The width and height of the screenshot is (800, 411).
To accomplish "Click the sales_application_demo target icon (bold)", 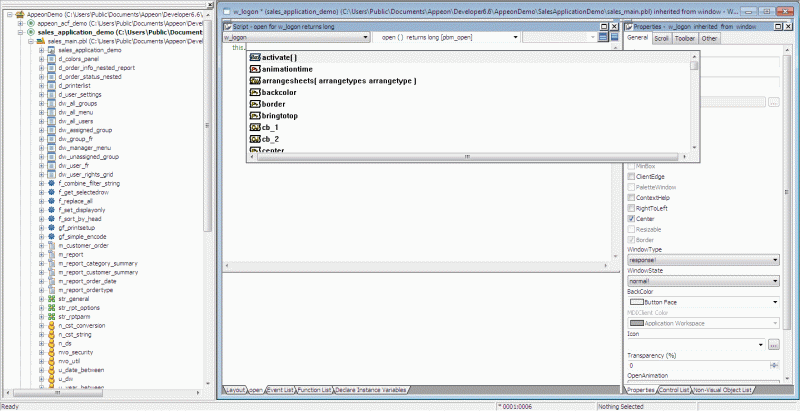I will (x=32, y=32).
